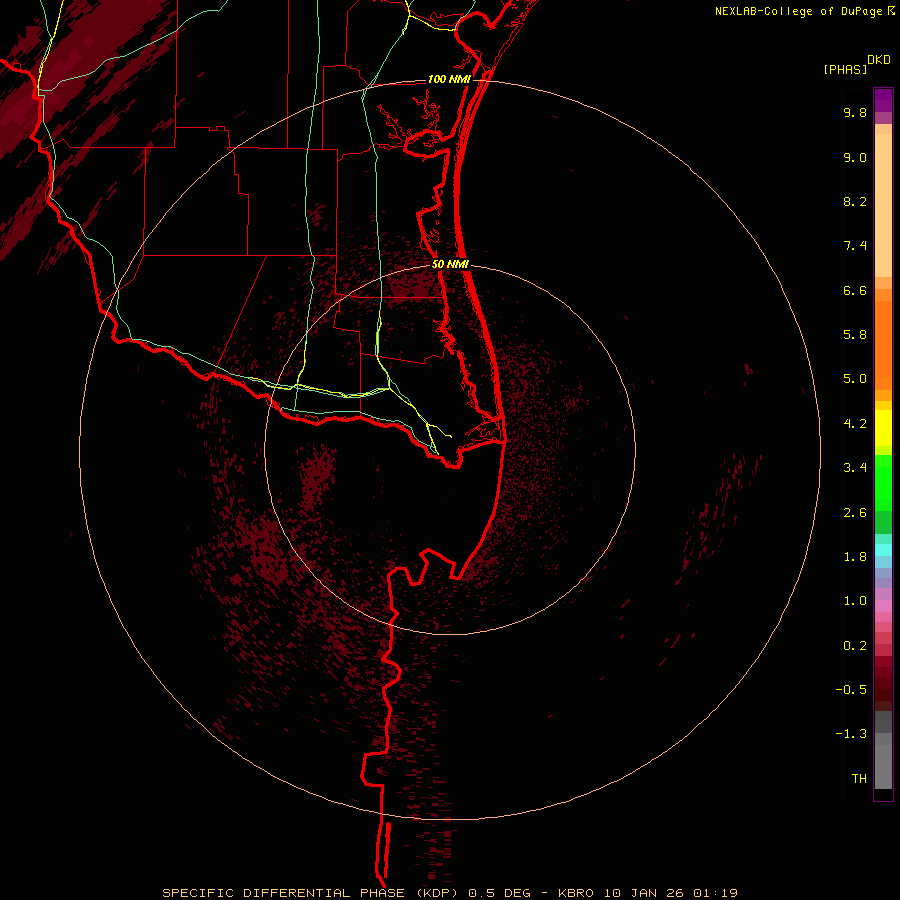Click the 6.6 color scale value
This screenshot has width=900, height=900.
point(855,290)
